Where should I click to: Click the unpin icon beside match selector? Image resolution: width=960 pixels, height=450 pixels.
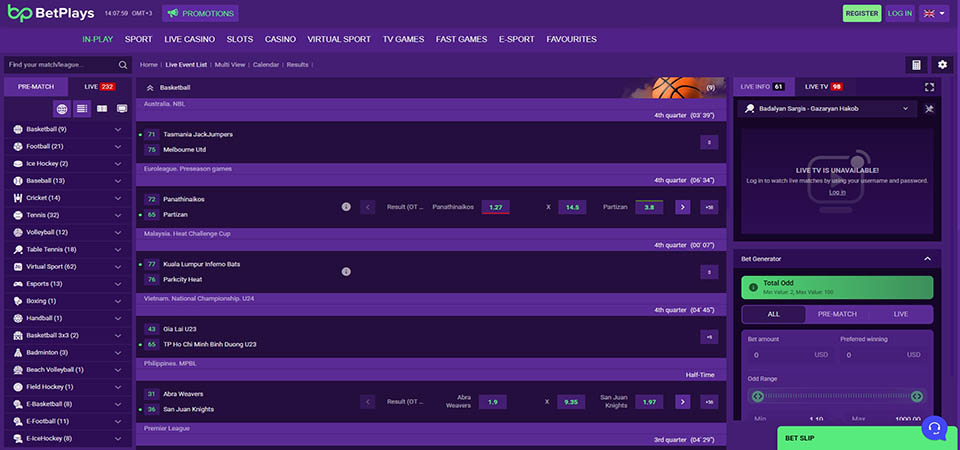click(x=929, y=109)
